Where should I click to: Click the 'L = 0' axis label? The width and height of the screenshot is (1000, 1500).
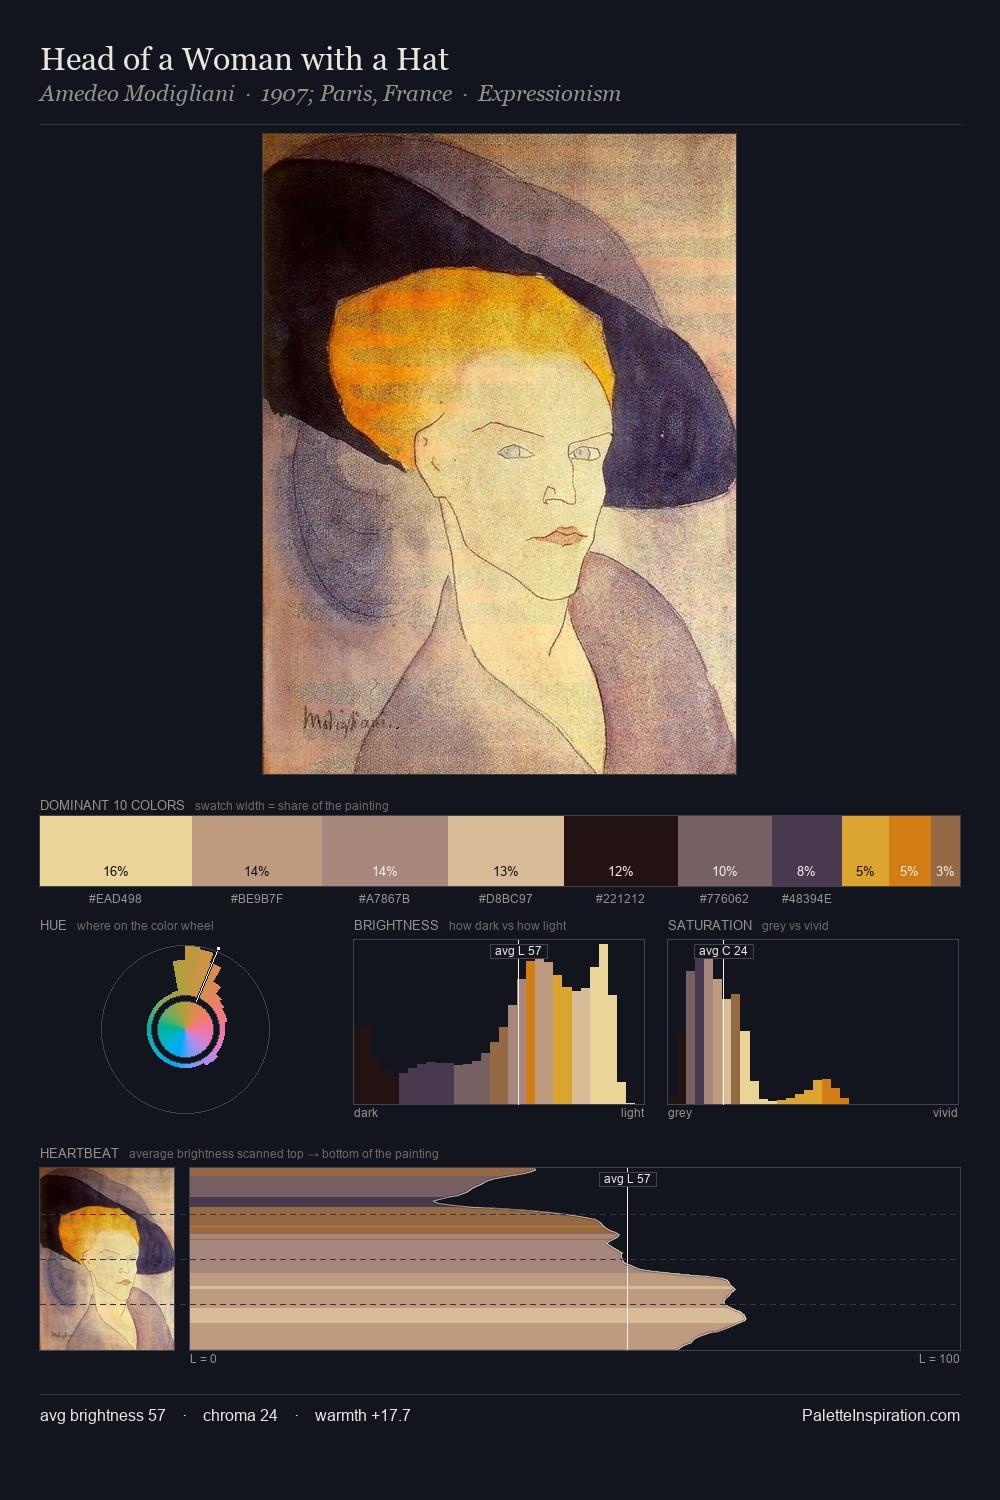[x=203, y=1359]
